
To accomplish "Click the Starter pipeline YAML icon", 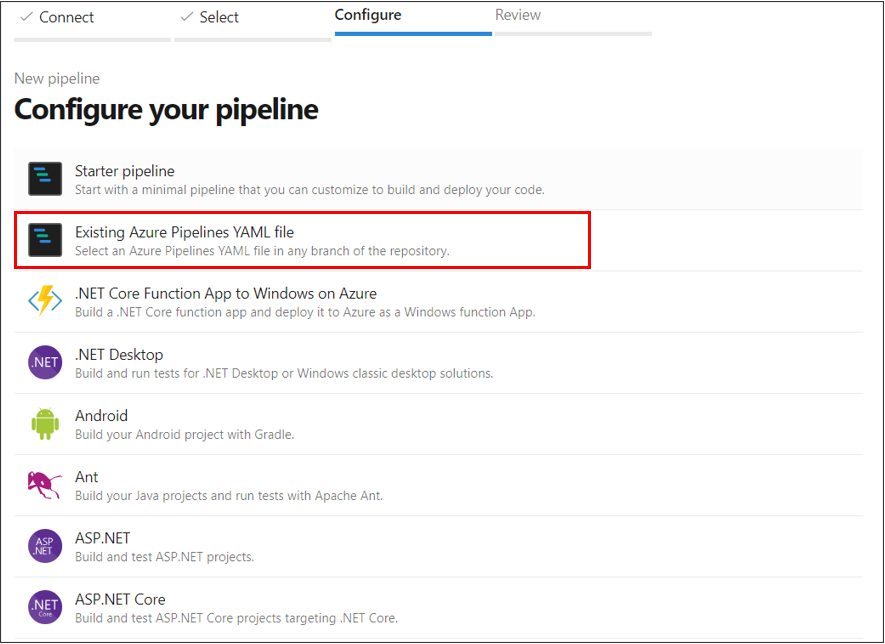I will click(x=45, y=179).
